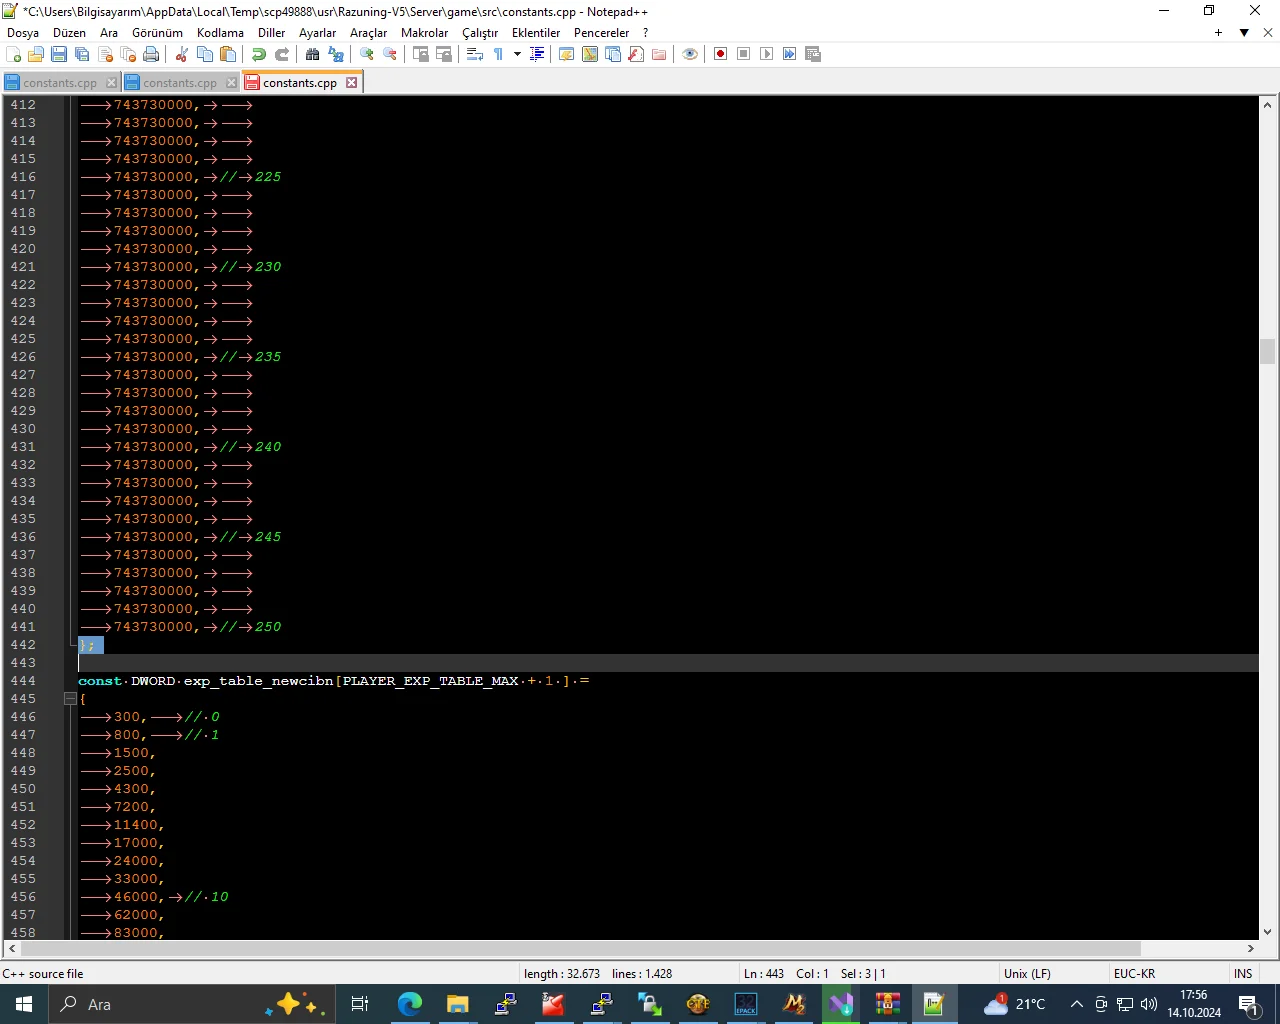Click the Print icon in toolbar
1280x1024 pixels.
(151, 54)
